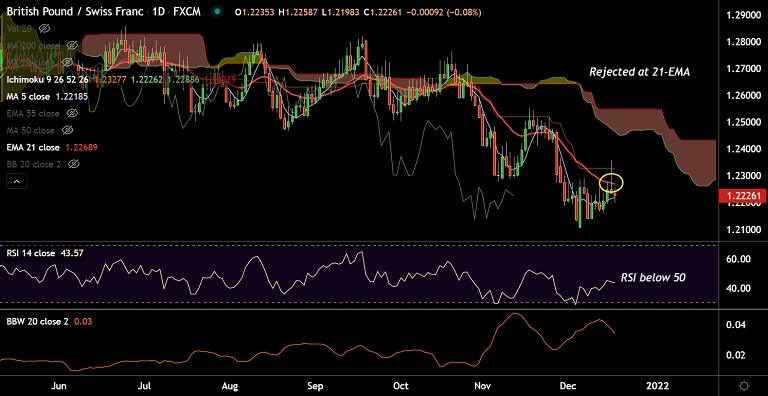
Task: Click the 40.00 level on the RSI scale
Action: point(739,289)
